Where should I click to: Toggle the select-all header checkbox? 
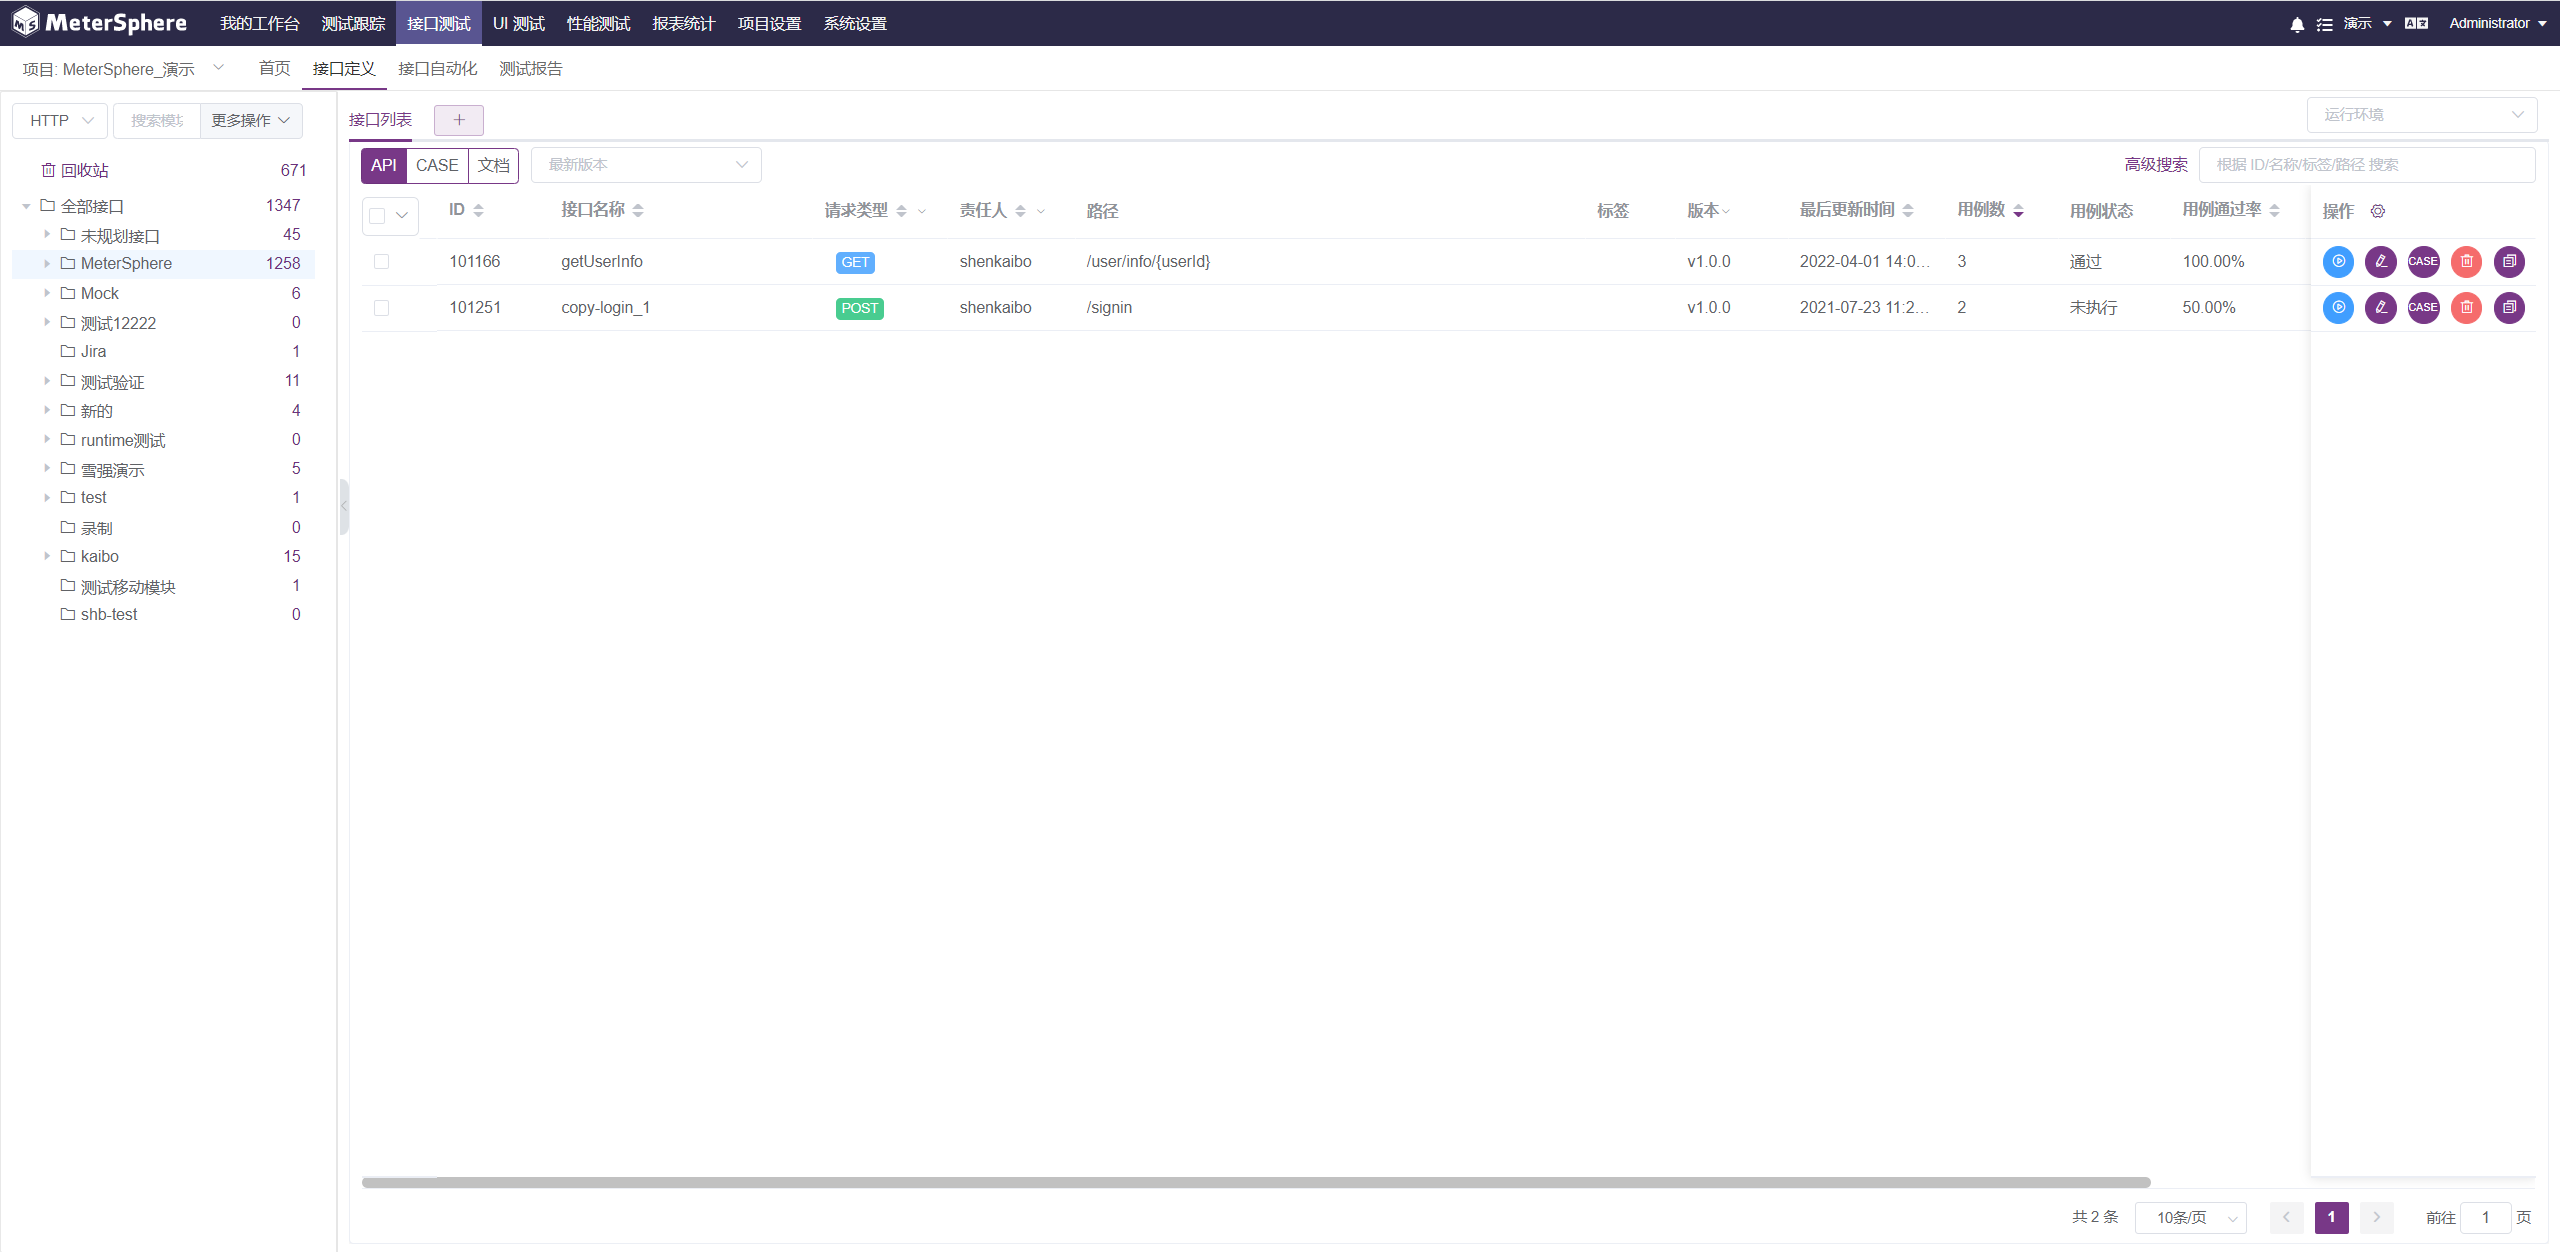(x=377, y=215)
